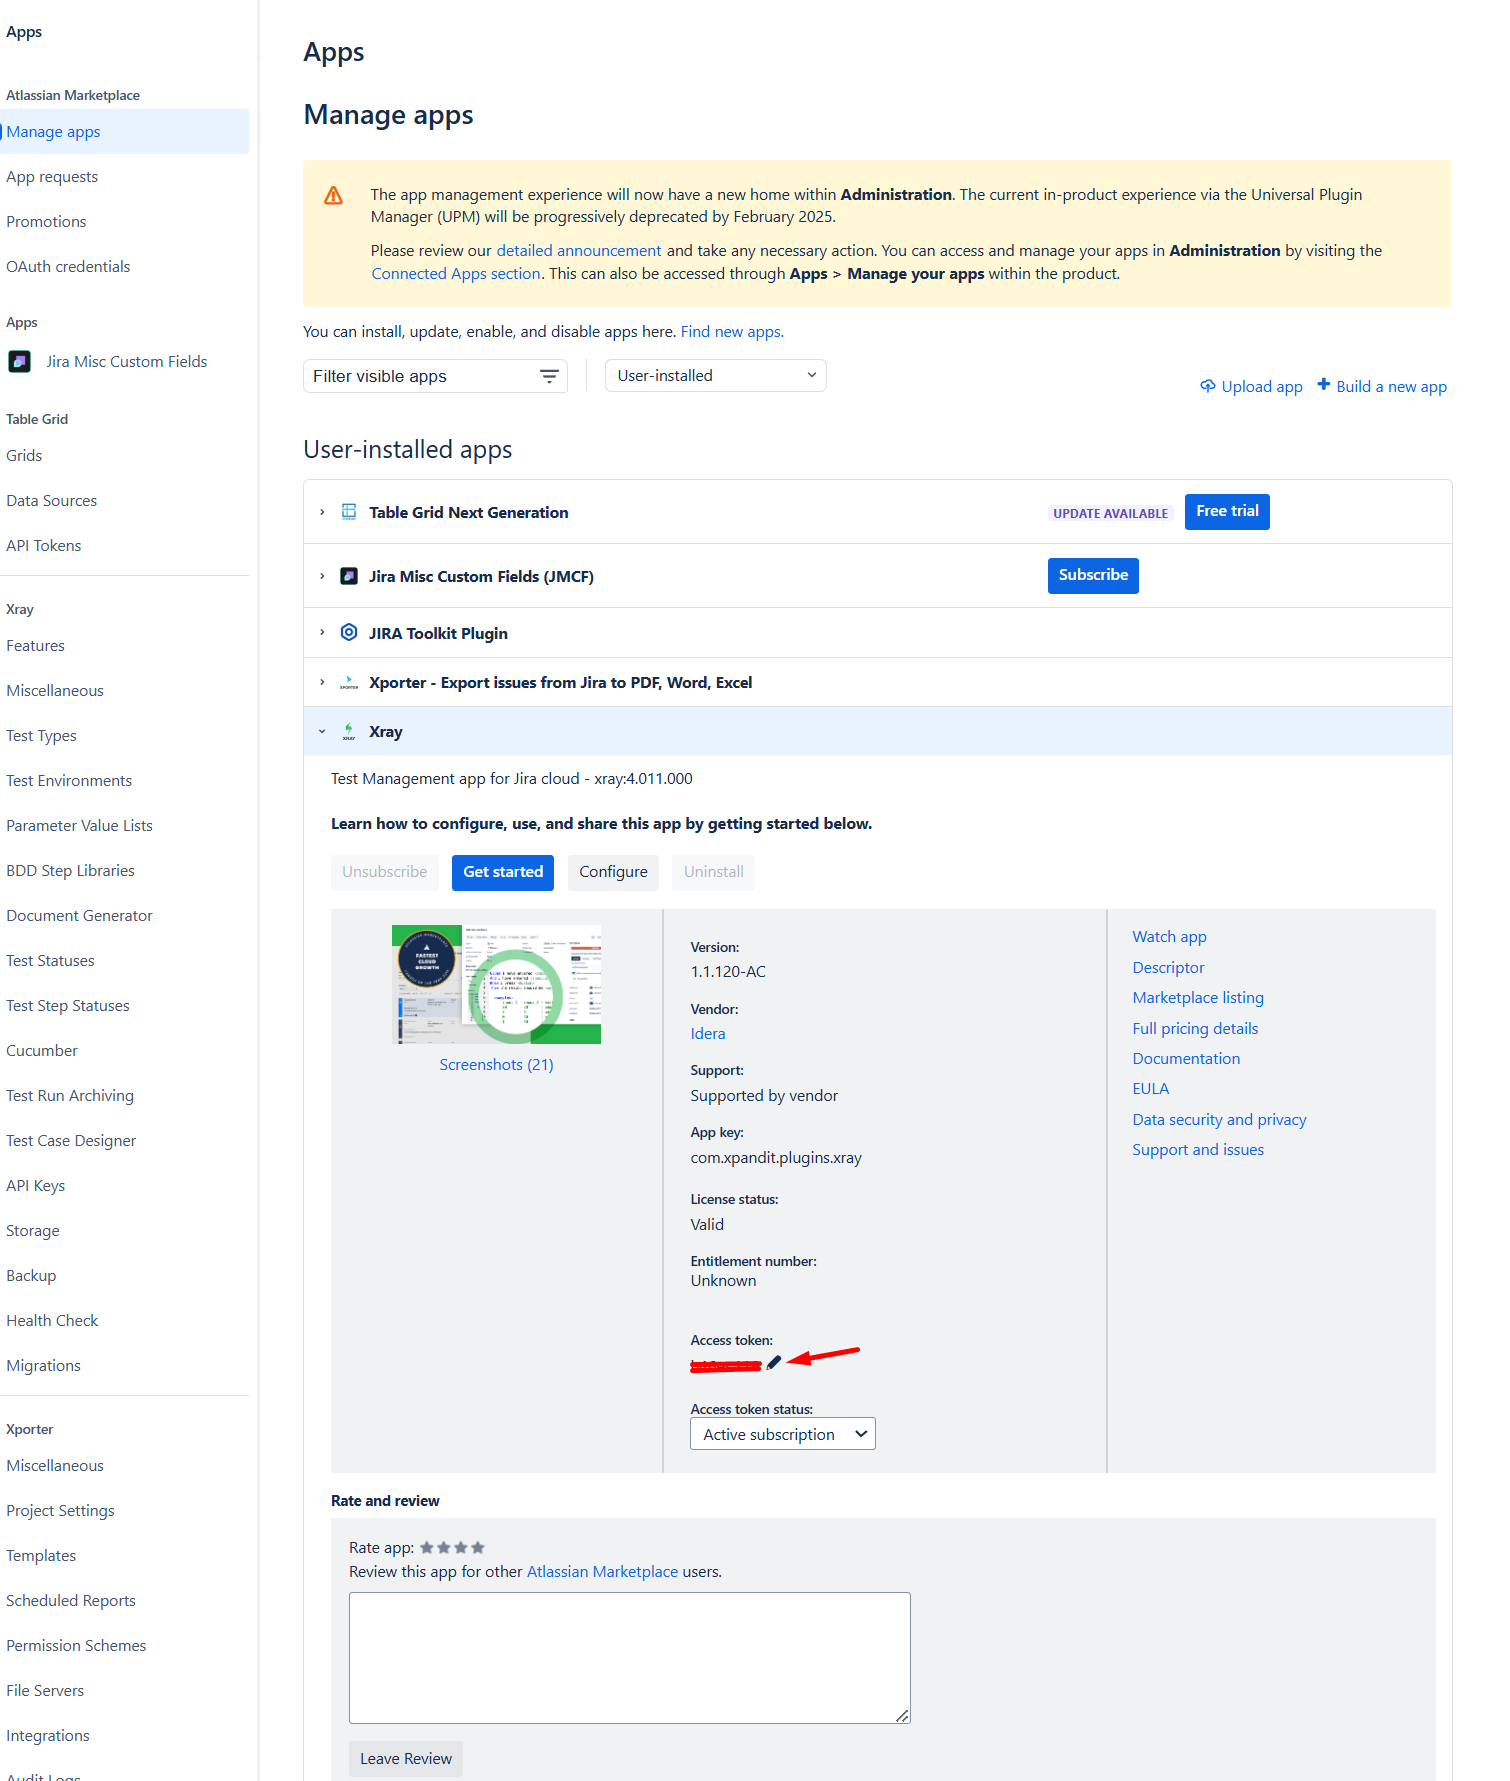
Task: Click Build a new app link
Action: 1391,386
